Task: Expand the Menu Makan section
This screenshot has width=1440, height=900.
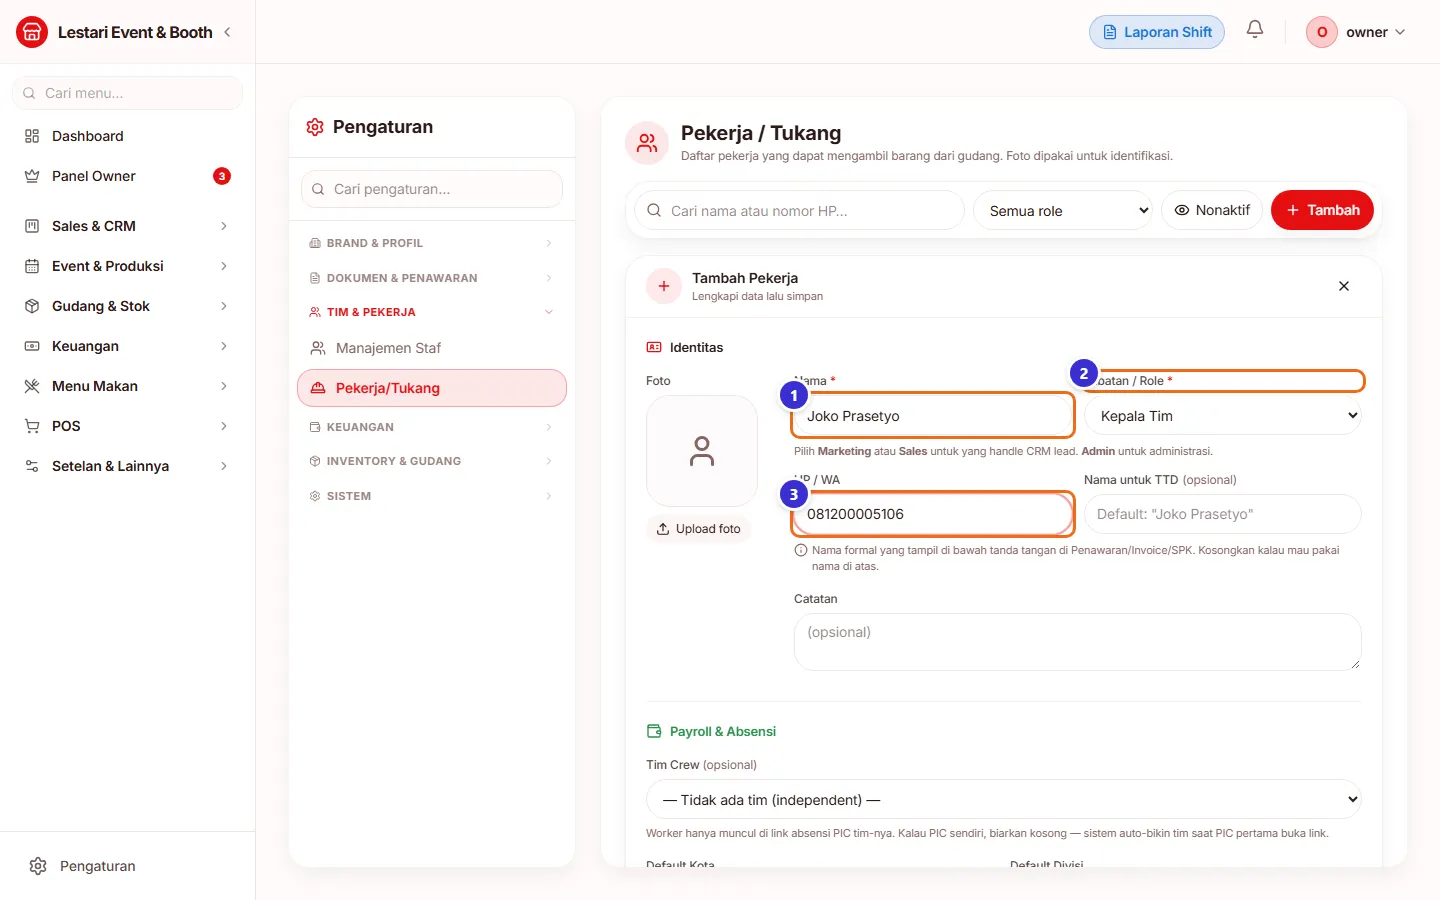Action: (x=128, y=386)
